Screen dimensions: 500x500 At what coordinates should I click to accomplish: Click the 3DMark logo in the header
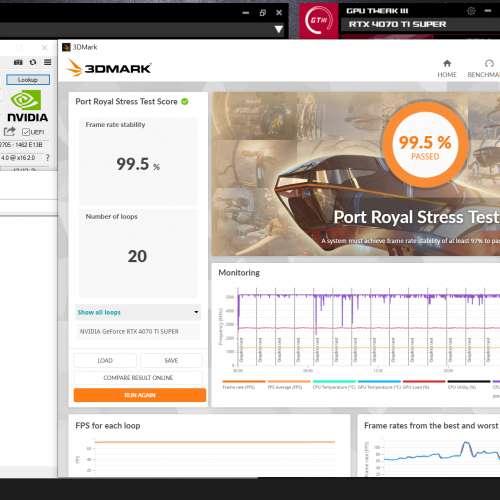109,68
